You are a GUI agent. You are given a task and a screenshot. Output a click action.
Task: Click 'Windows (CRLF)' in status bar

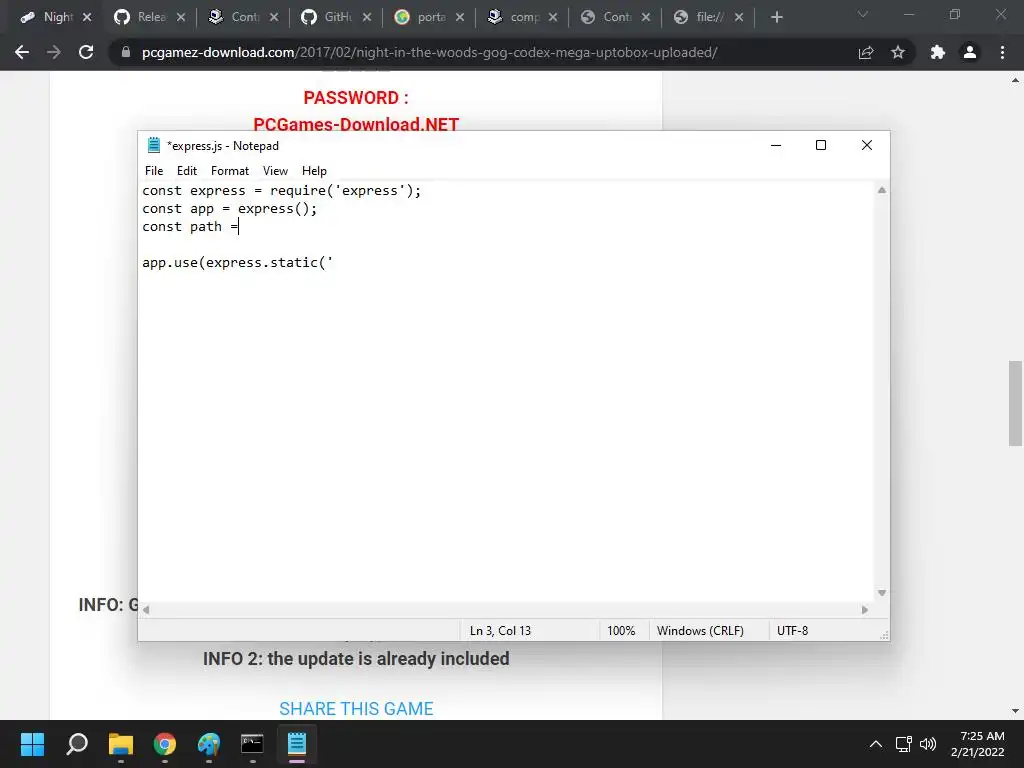700,631
